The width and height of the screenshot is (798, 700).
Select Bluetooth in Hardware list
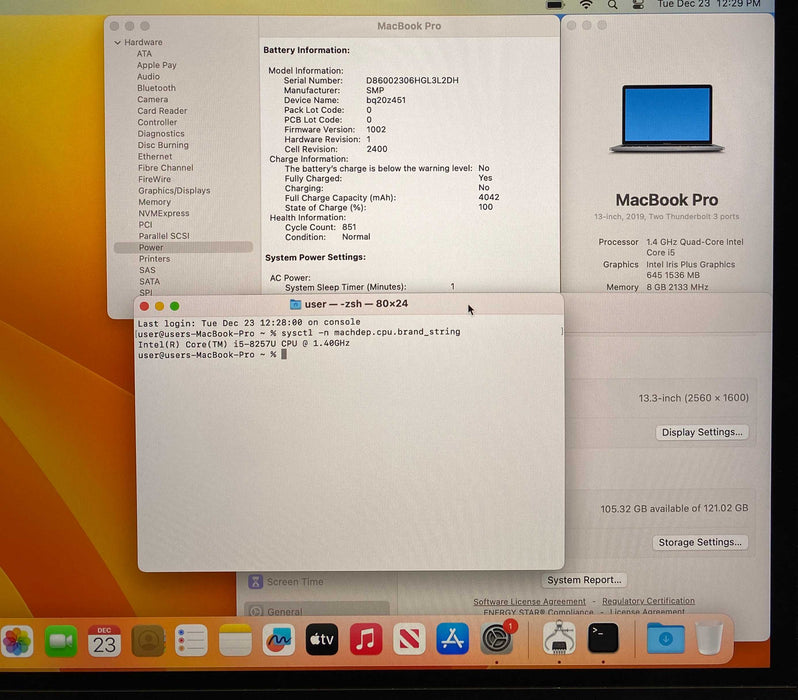coord(156,88)
